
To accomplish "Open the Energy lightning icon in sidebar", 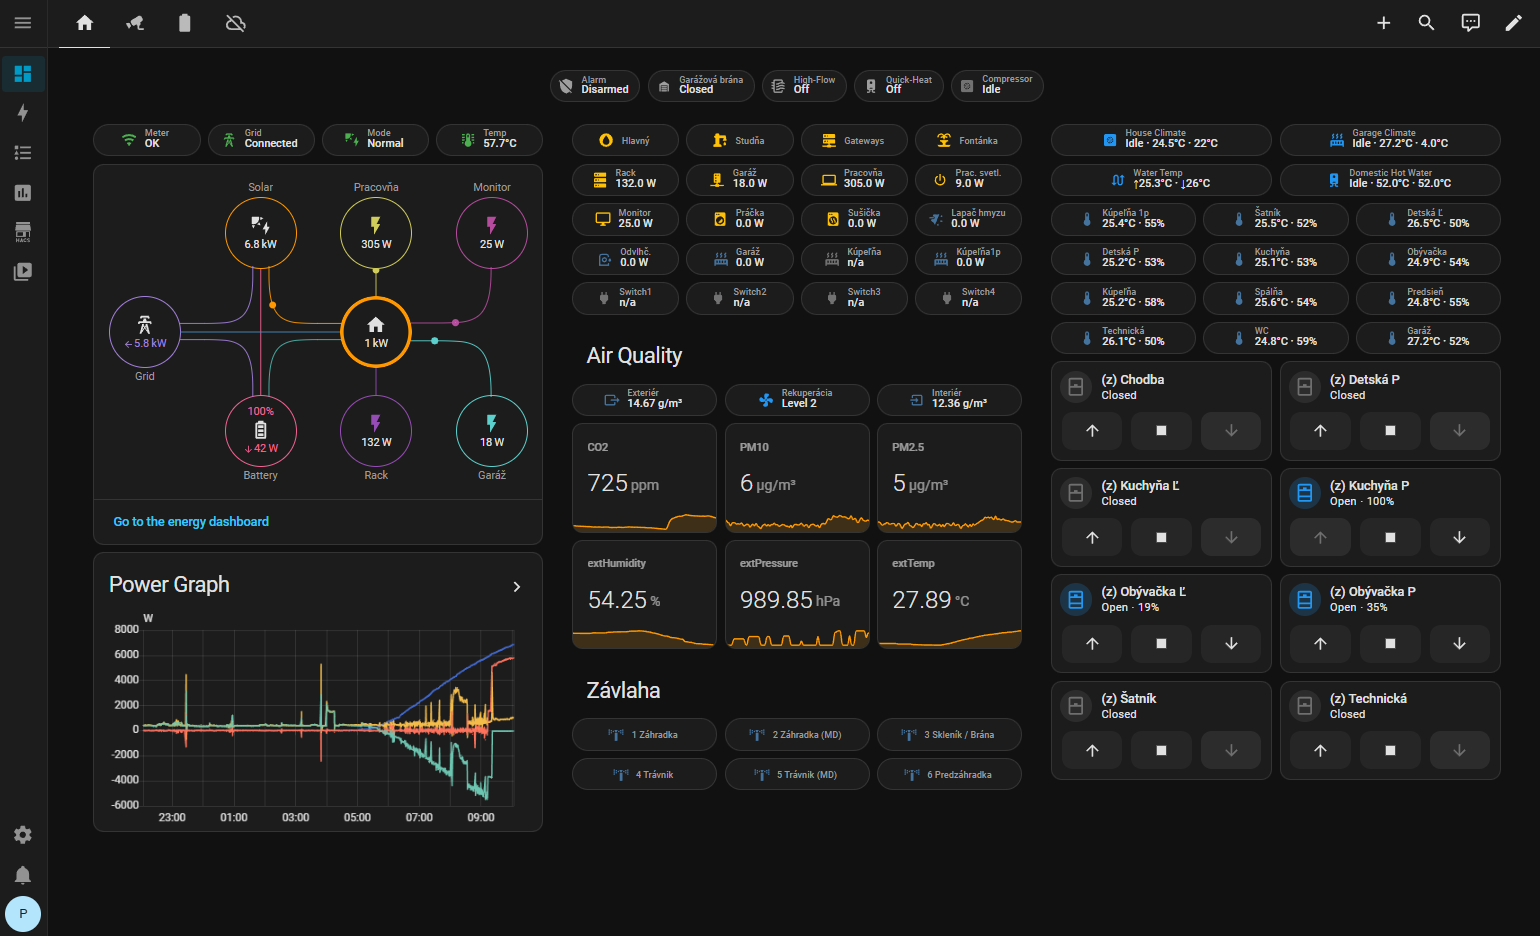I will (x=23, y=113).
